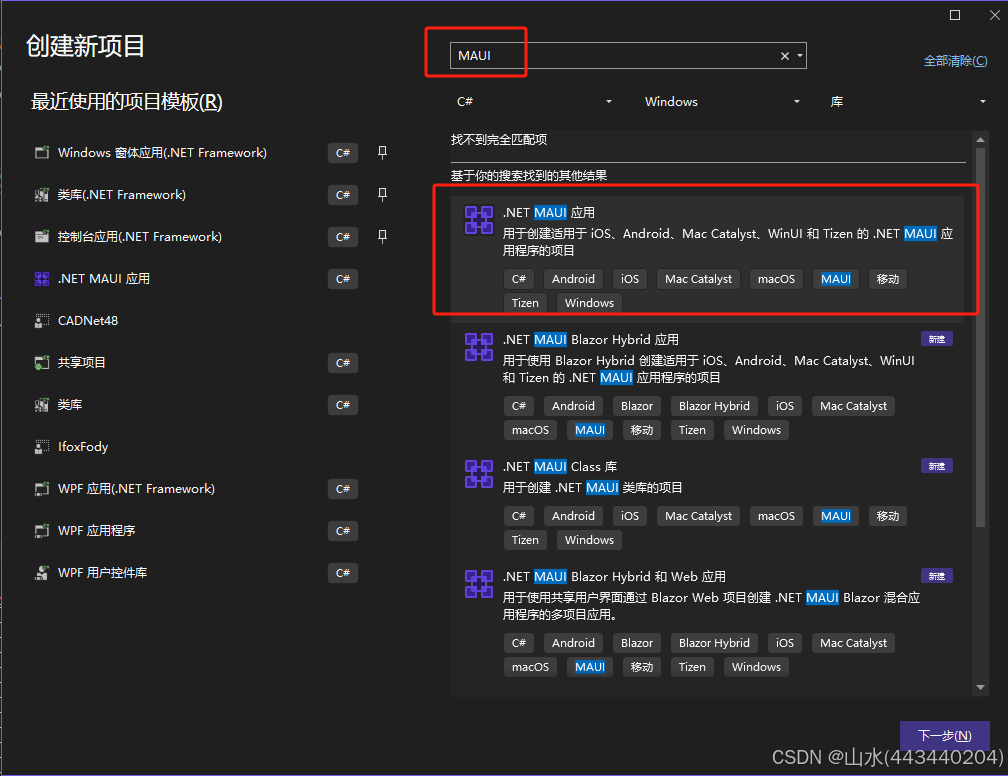Select the .NET MAUI Class 库 title
The height and width of the screenshot is (776, 1008).
click(x=559, y=466)
